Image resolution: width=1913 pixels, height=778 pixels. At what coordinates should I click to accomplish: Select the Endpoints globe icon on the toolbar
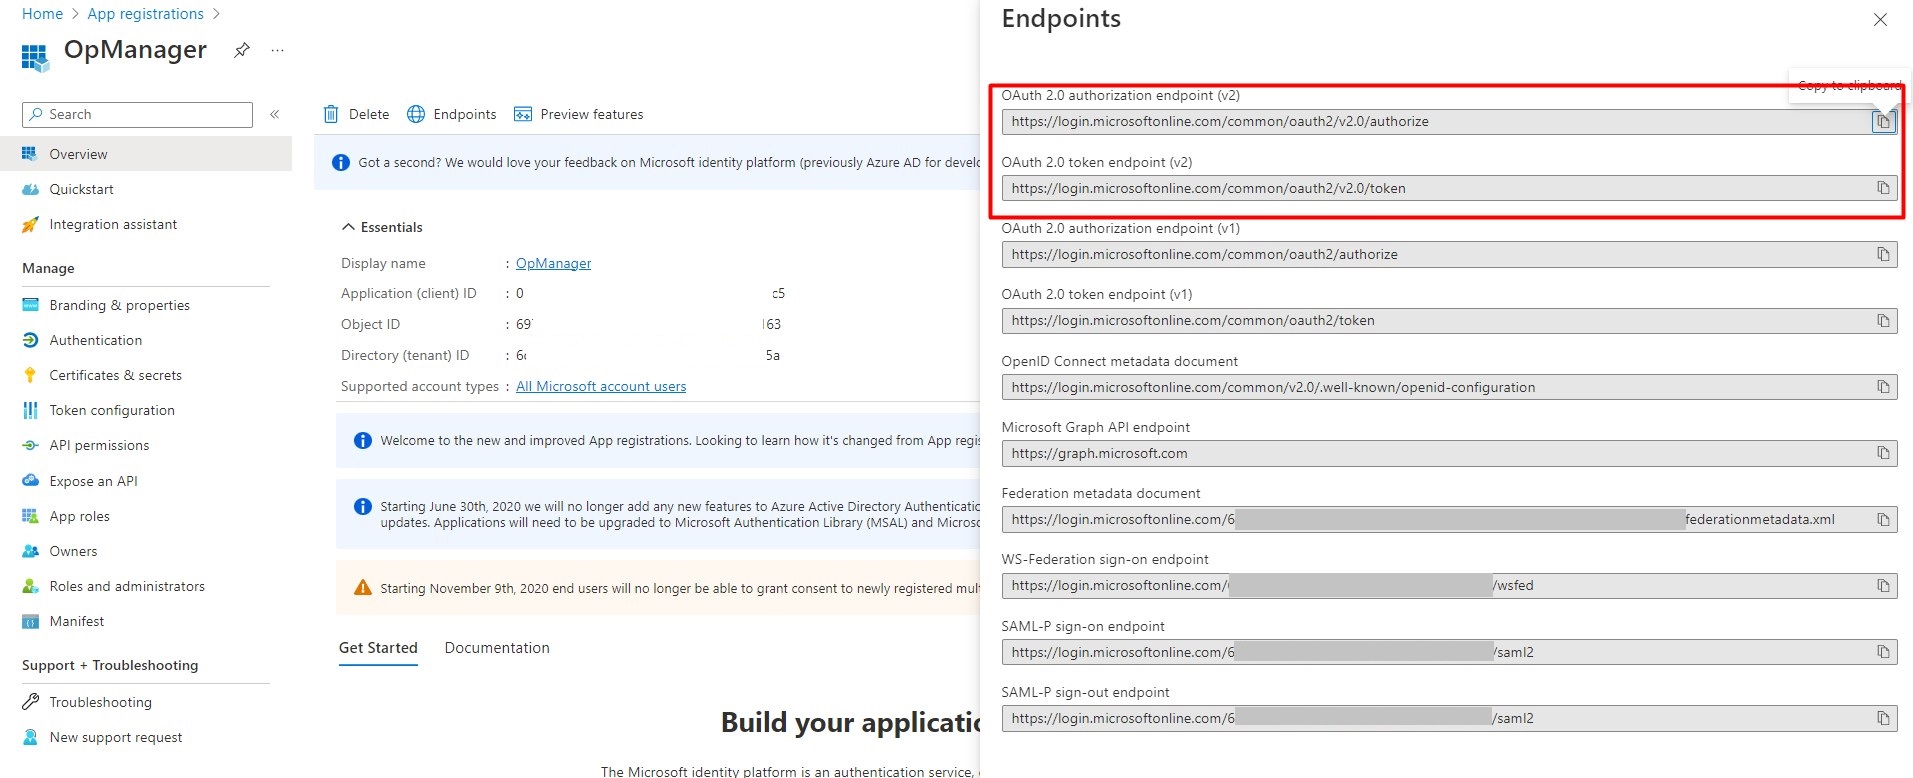416,114
